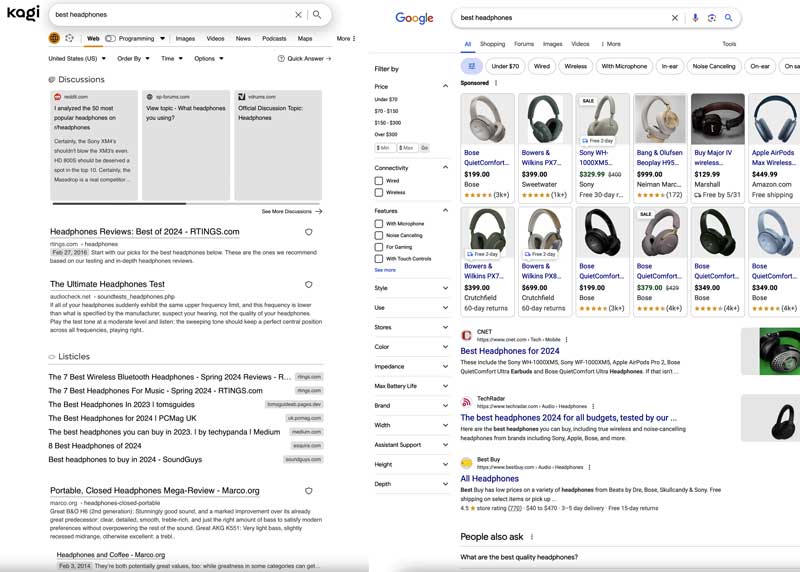Click the Google filter sliders chip icon
The image size is (800, 572).
471,66
